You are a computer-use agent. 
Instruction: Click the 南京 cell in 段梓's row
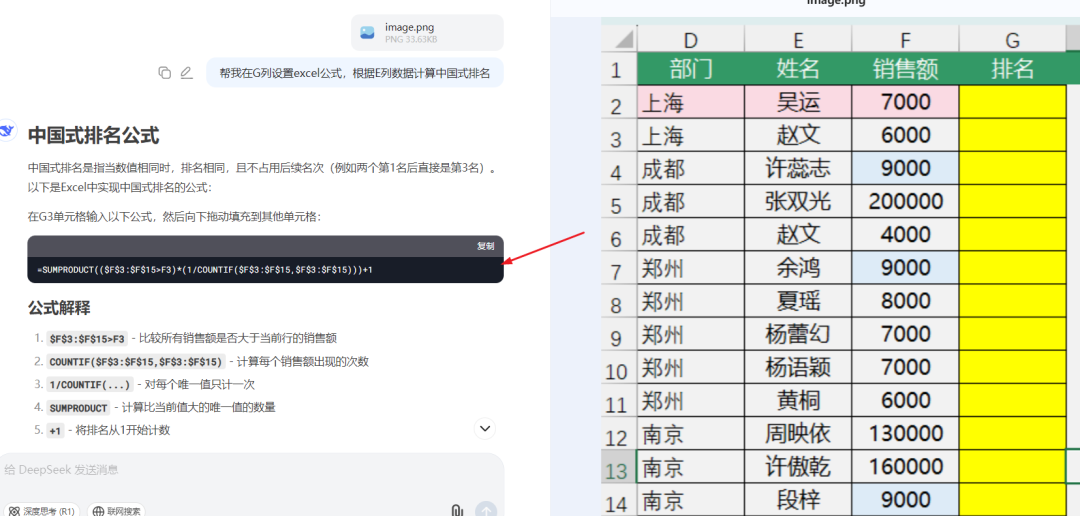point(691,499)
